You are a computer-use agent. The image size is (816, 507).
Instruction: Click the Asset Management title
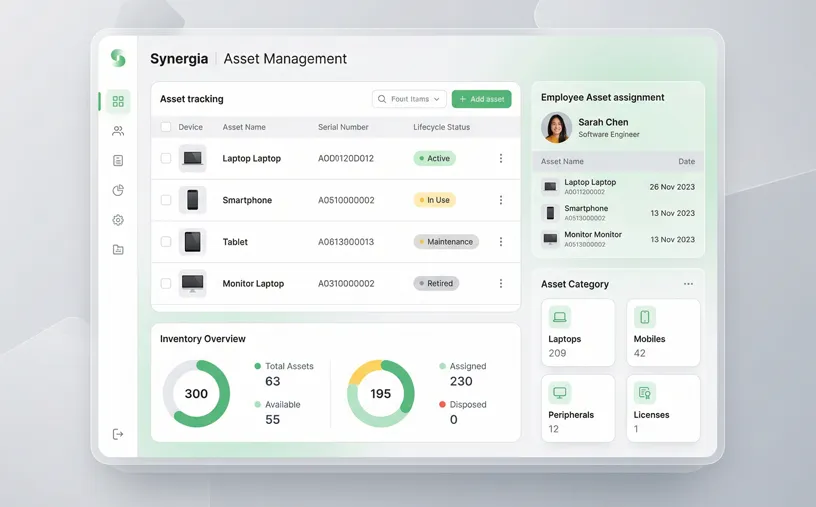point(285,59)
